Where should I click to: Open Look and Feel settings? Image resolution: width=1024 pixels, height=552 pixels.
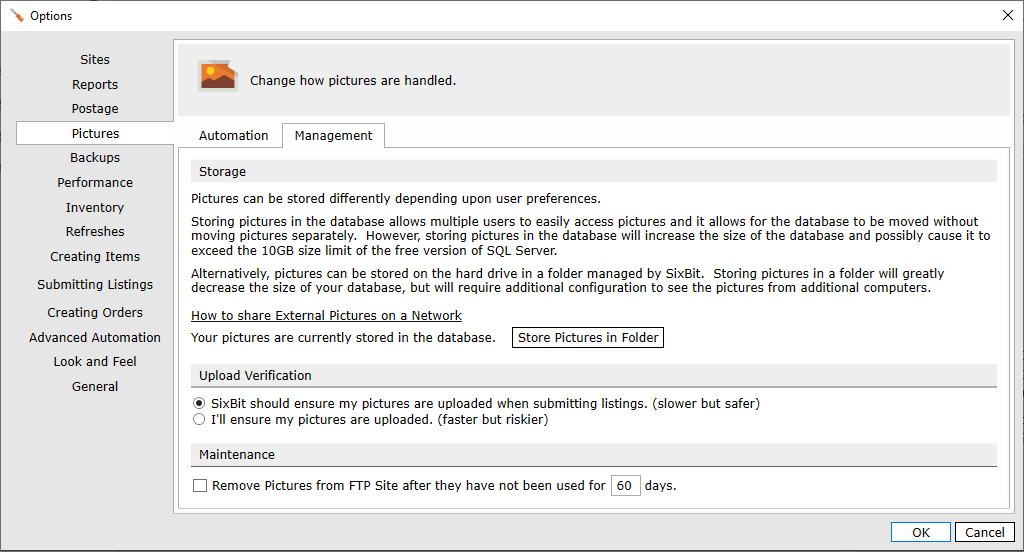point(95,361)
